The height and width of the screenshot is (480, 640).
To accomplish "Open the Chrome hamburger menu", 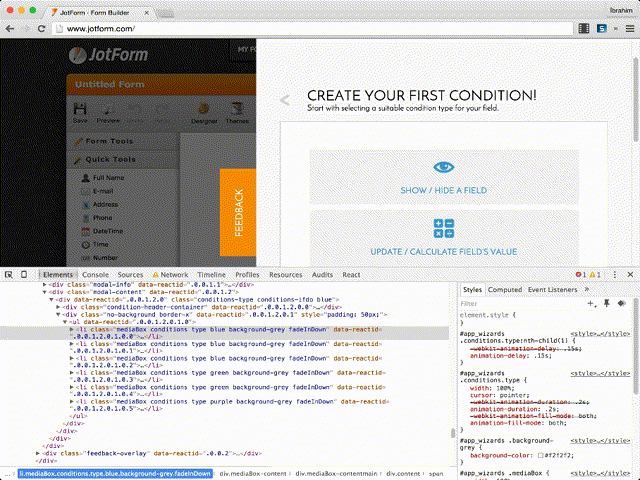I will [x=630, y=29].
